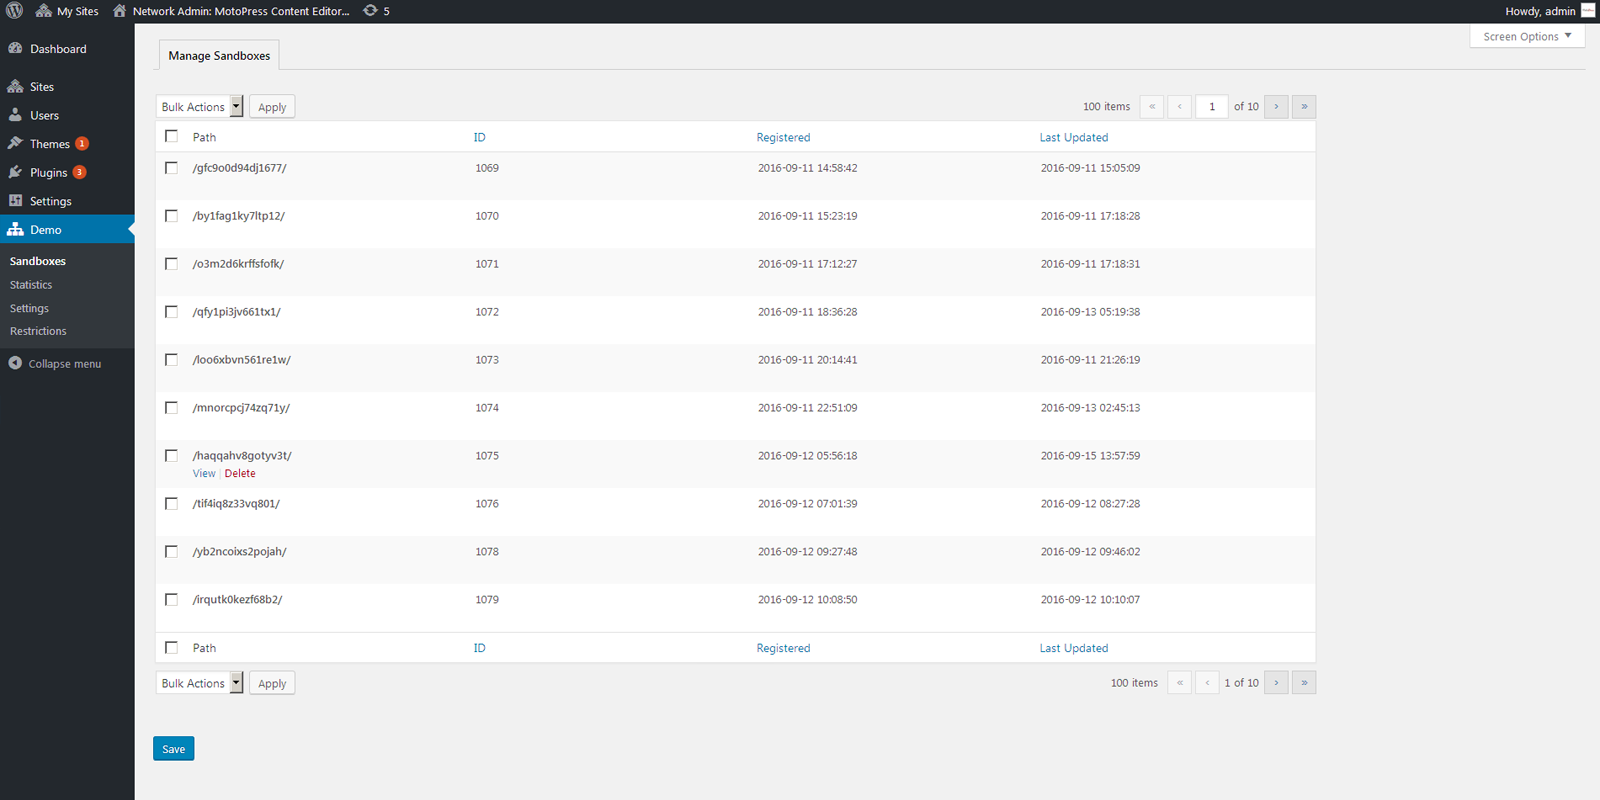The height and width of the screenshot is (800, 1600).
Task: Click the top Apply button
Action: pyautogui.click(x=272, y=107)
